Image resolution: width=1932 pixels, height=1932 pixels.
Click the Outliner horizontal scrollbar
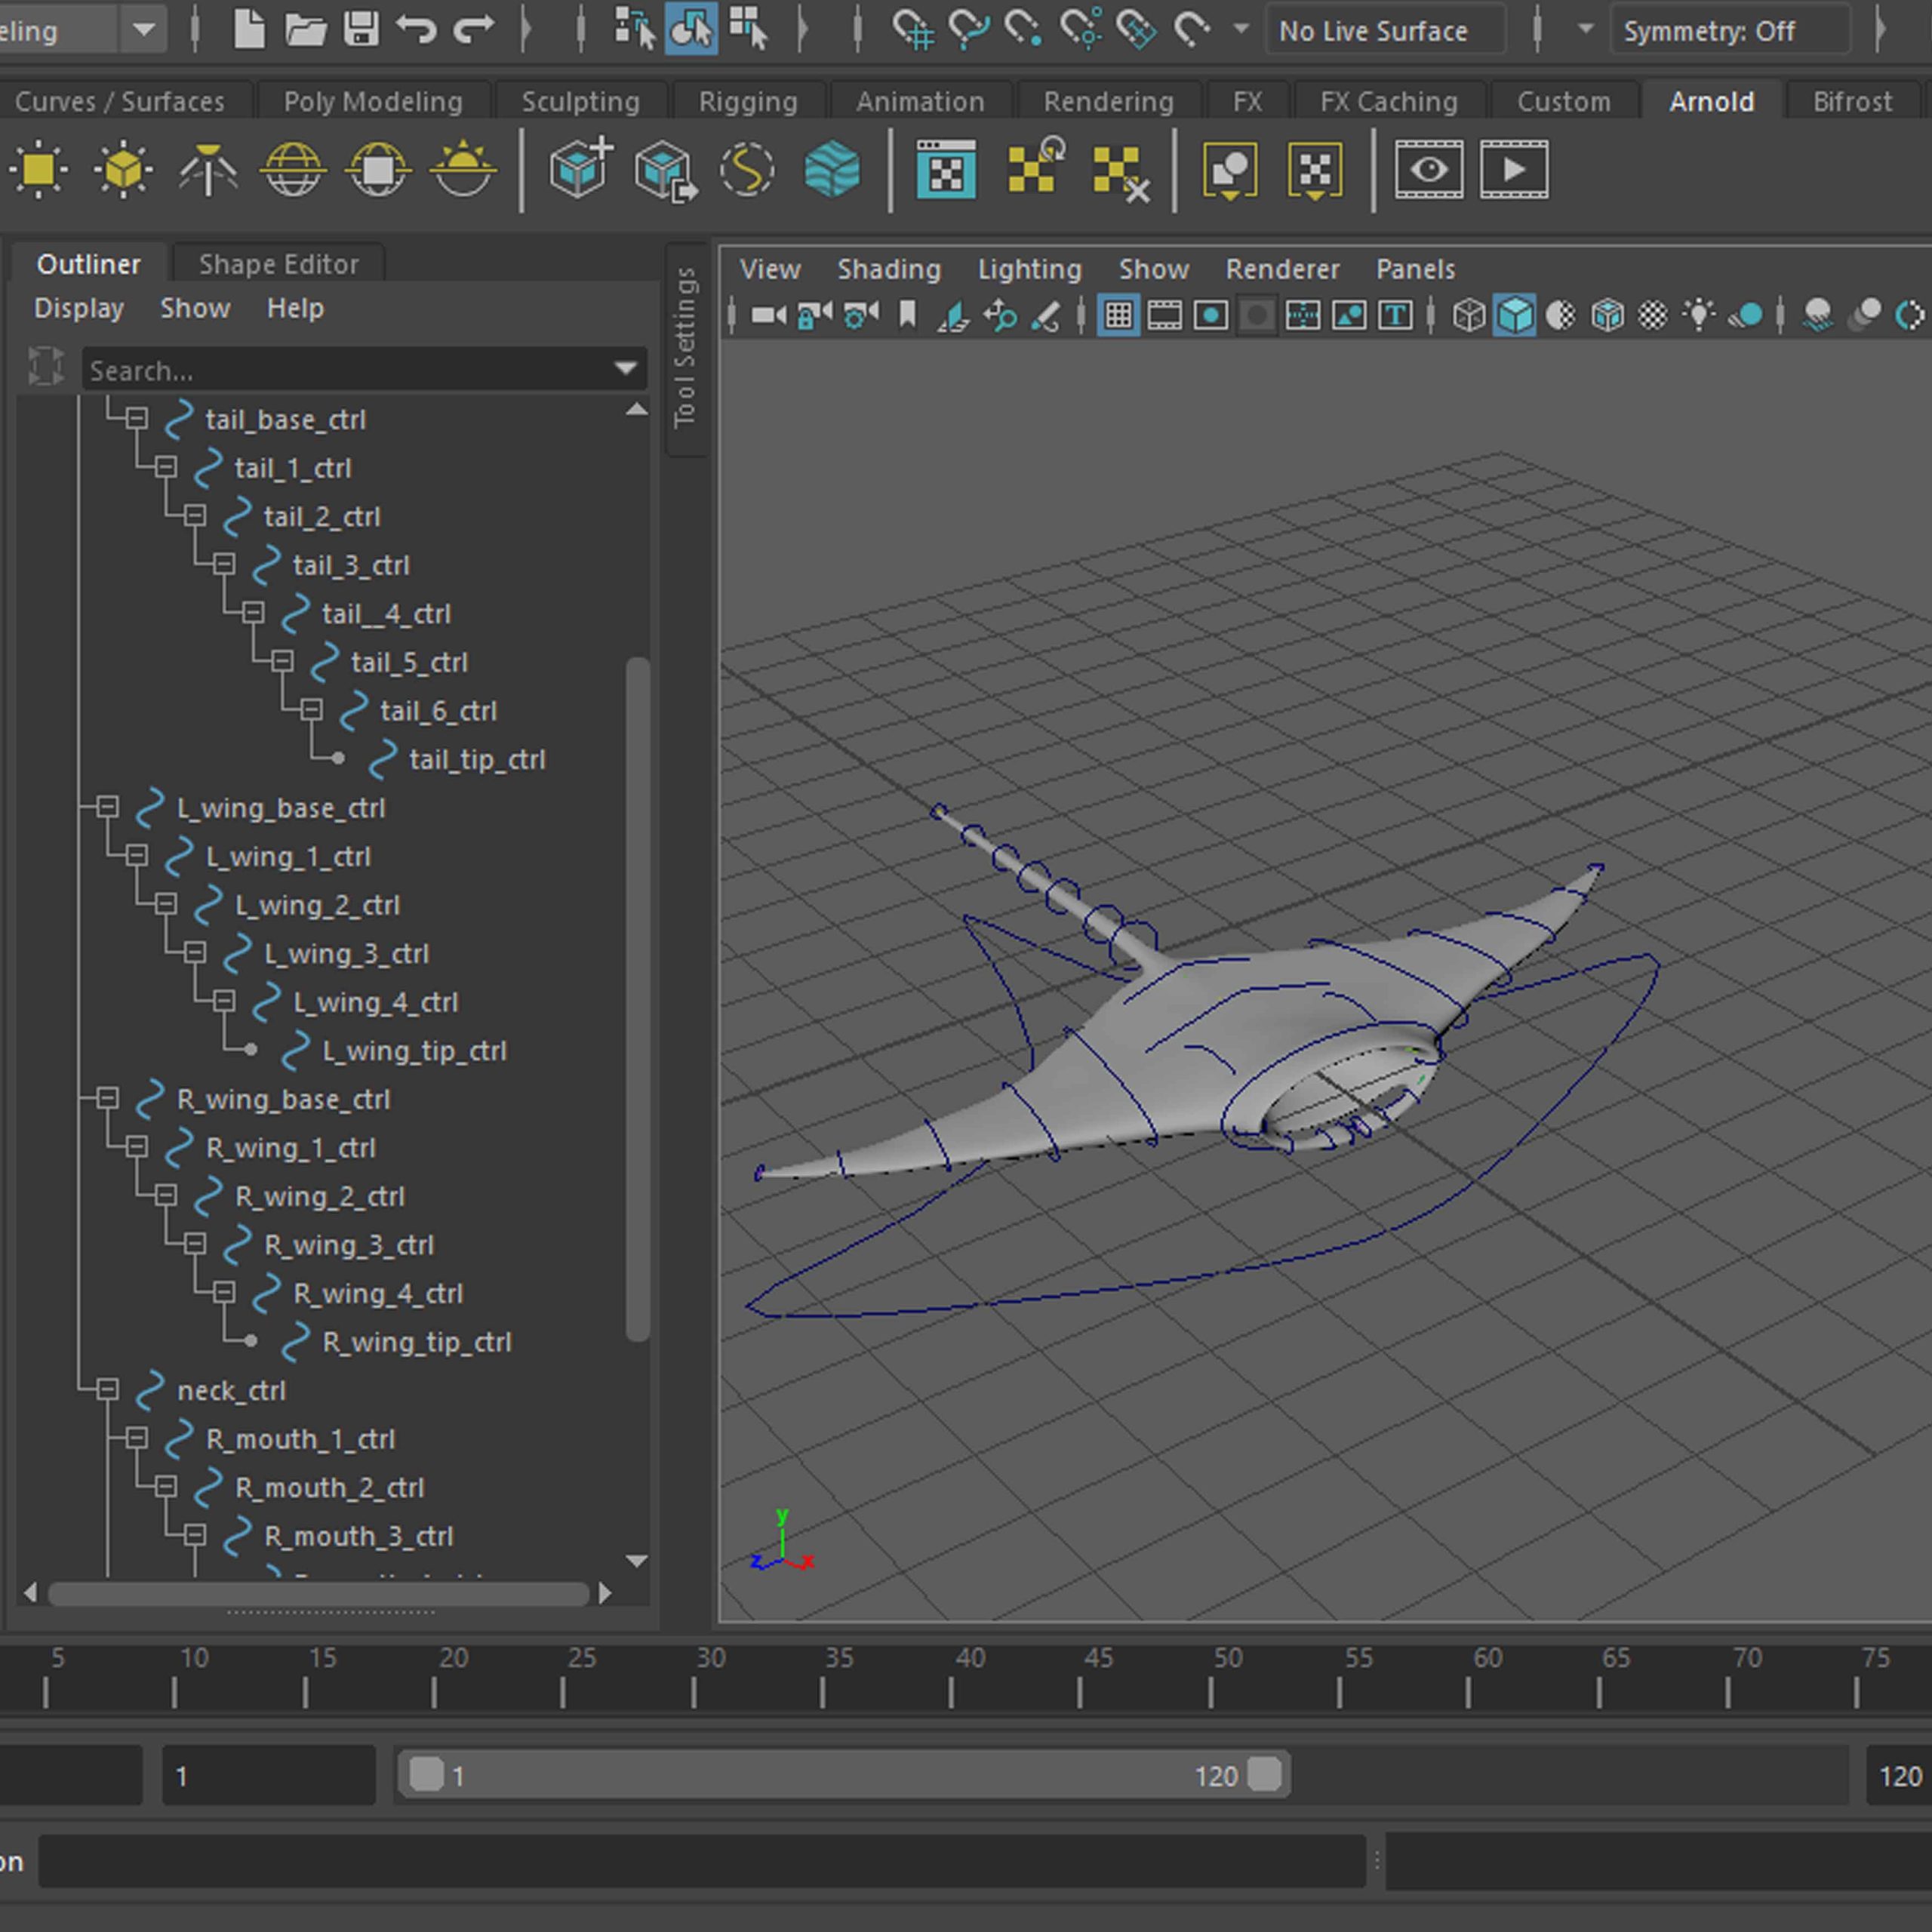[319, 1593]
